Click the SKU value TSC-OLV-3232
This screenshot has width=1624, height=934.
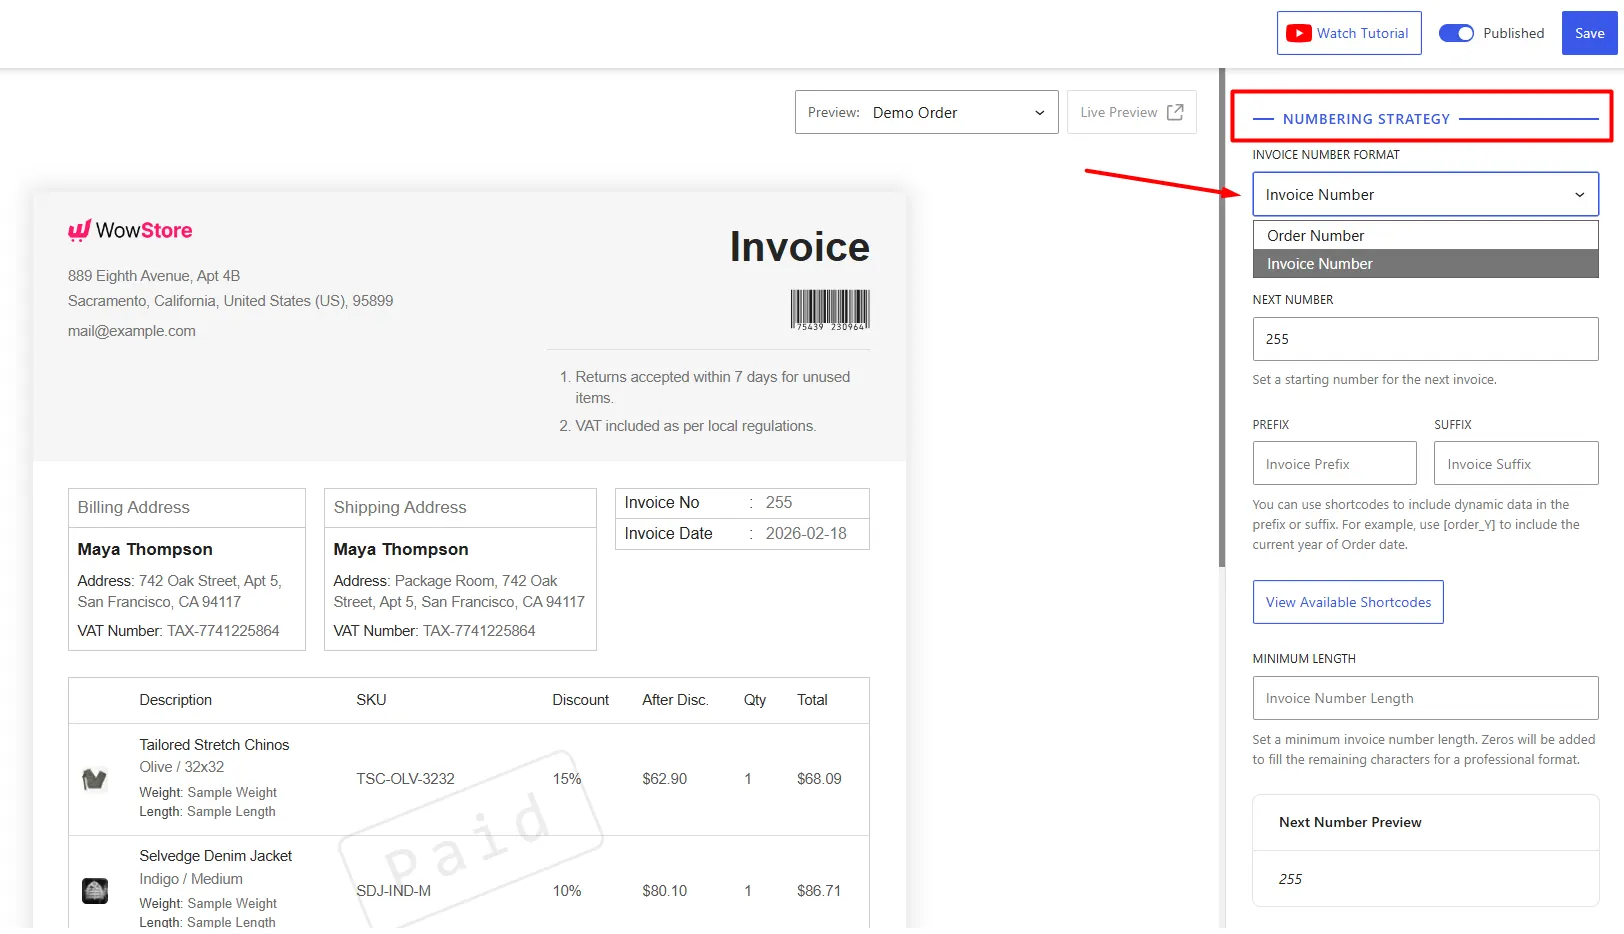click(x=405, y=779)
